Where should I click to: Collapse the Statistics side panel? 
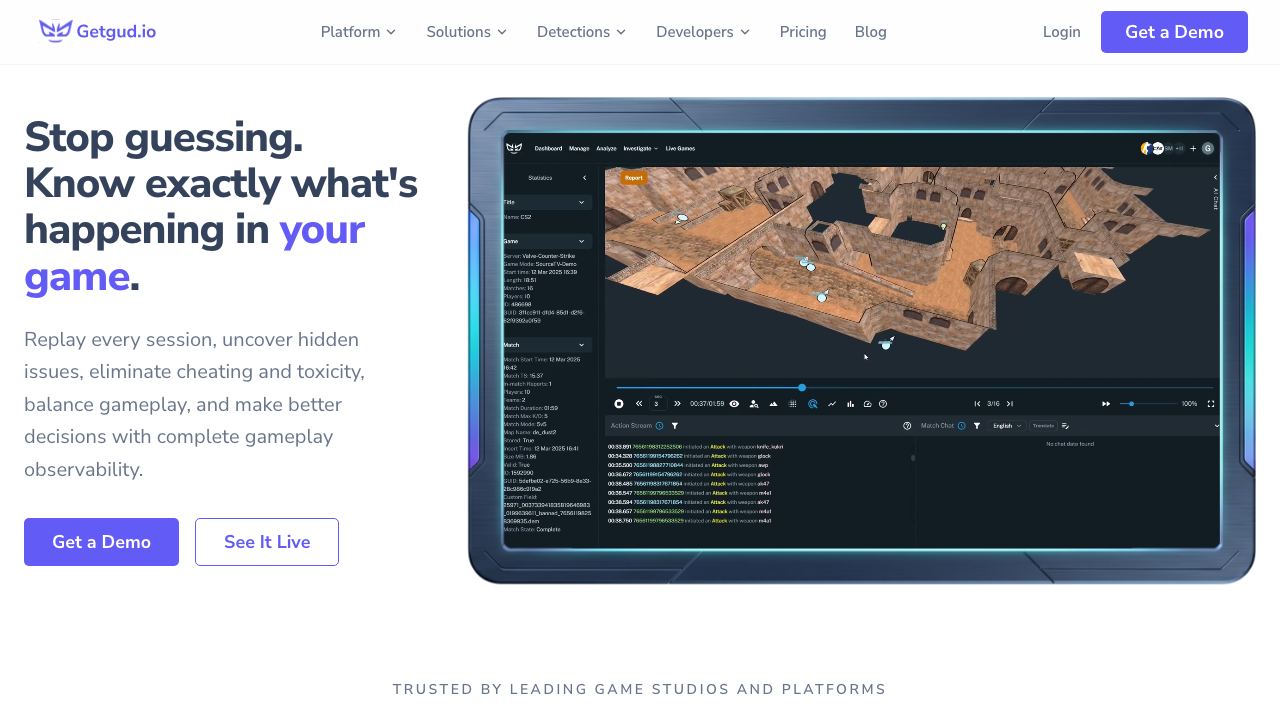point(585,178)
